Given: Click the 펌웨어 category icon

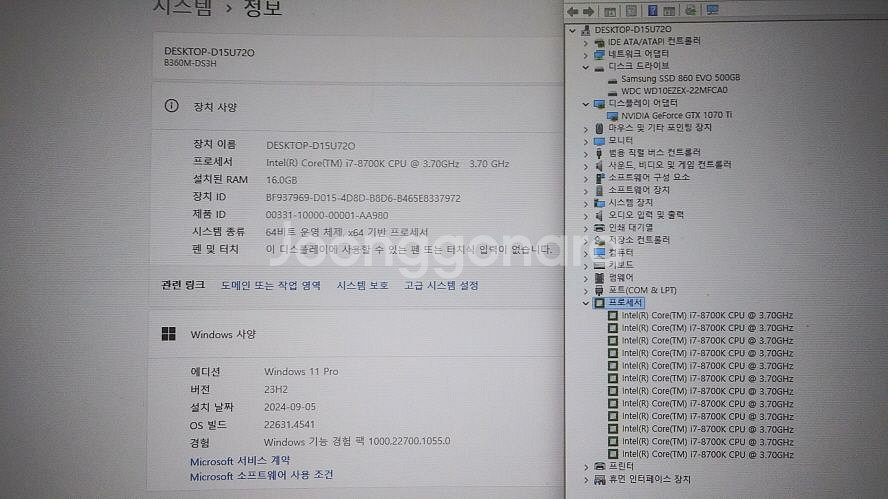Looking at the screenshot, I should point(599,278).
